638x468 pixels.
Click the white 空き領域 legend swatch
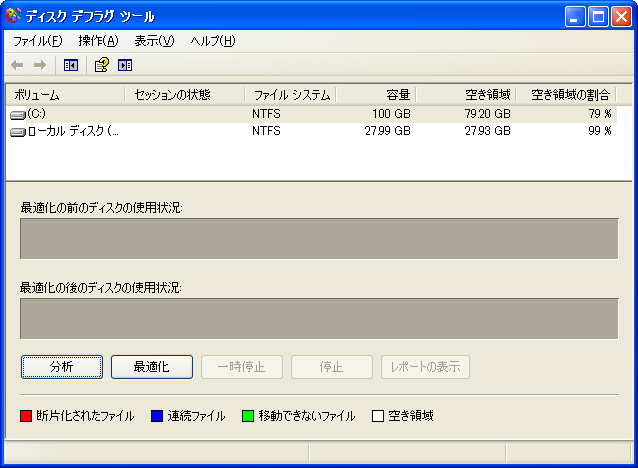(x=378, y=416)
